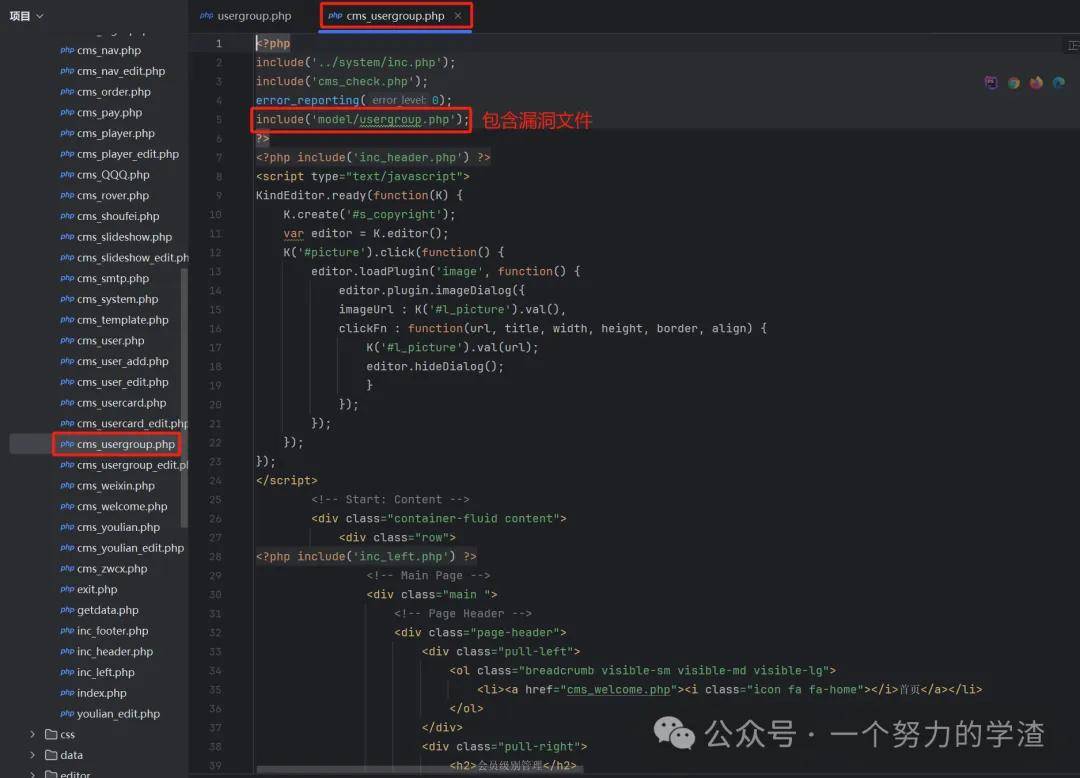Open cms_QQQ.php from the project tree
Image resolution: width=1080 pixels, height=778 pixels.
tap(105, 175)
